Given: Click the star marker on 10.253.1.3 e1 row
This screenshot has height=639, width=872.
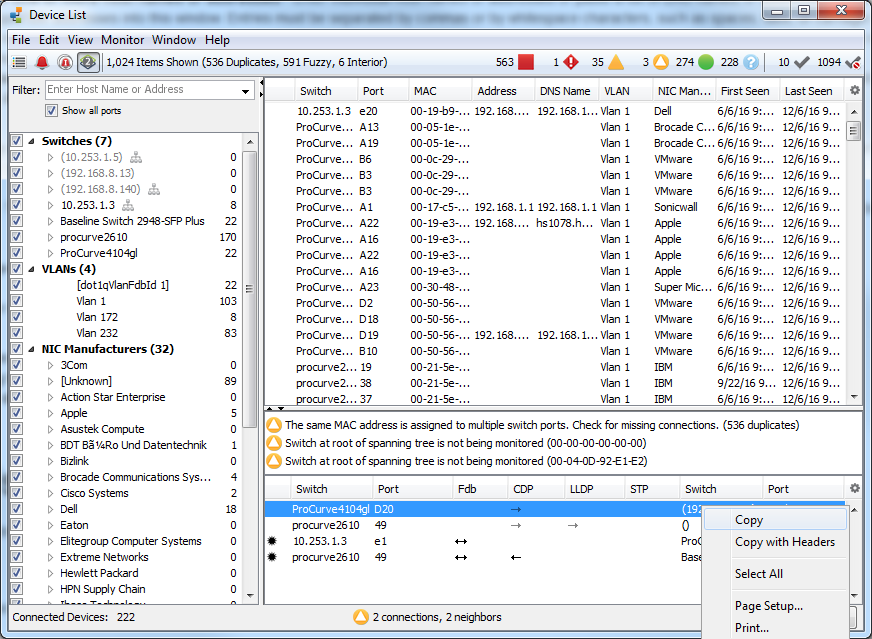Looking at the screenshot, I should point(272,541).
